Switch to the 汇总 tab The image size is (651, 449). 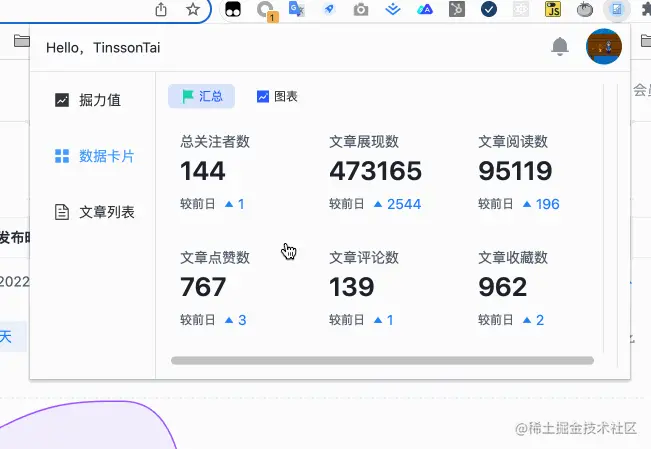(201, 96)
